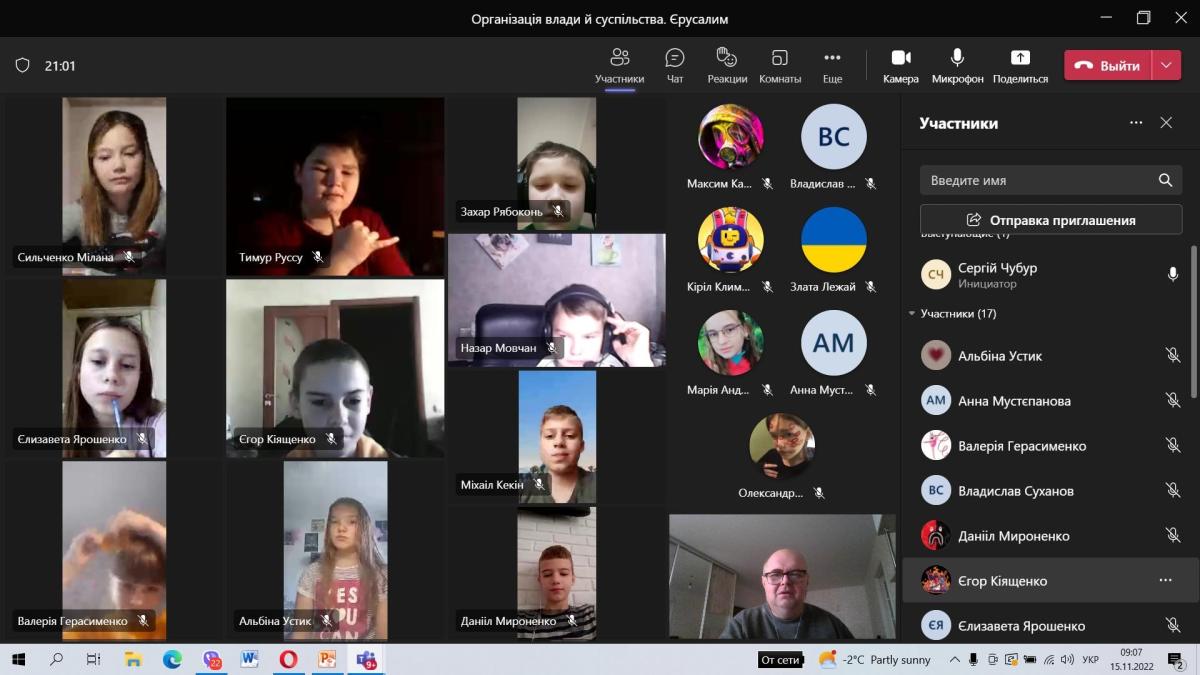Click the Альбіна Устик heart avatar in list
This screenshot has width=1200, height=675.
(x=936, y=356)
